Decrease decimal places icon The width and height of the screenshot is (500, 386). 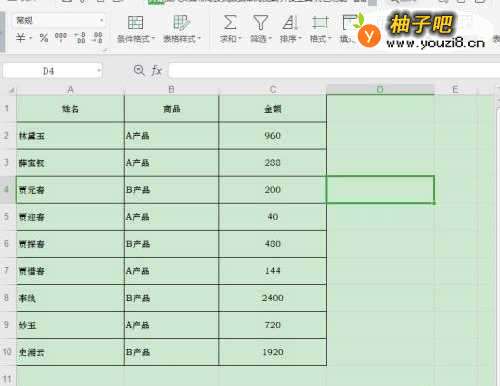98,38
